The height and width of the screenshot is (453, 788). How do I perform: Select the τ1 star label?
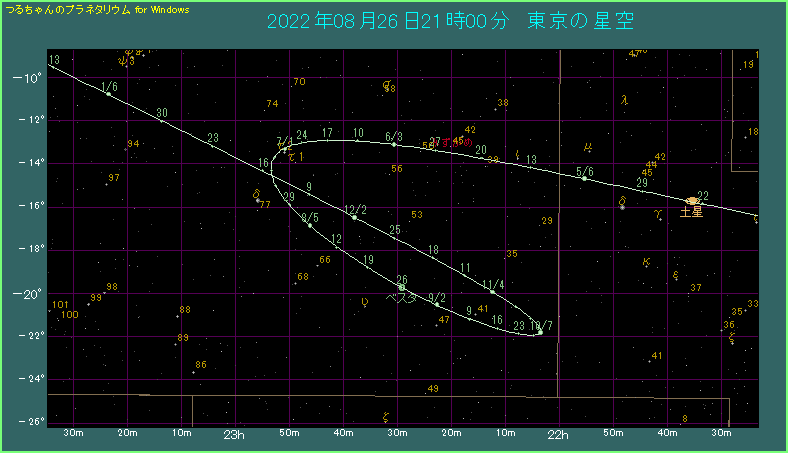point(294,156)
